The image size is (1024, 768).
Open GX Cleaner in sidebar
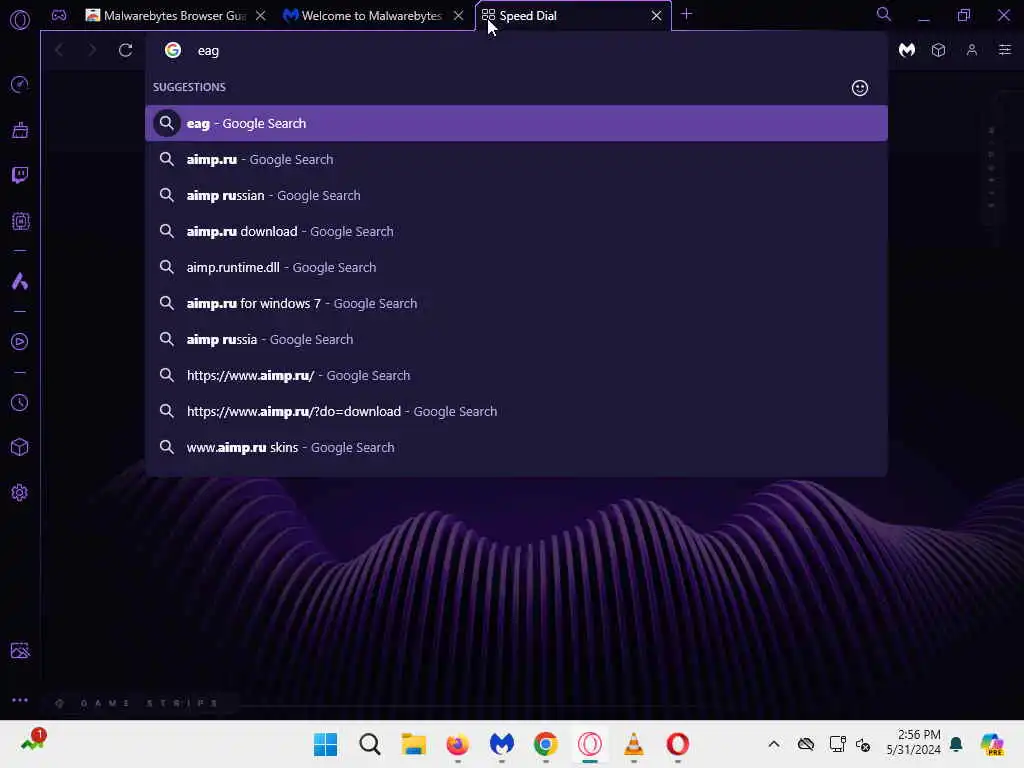[20, 130]
